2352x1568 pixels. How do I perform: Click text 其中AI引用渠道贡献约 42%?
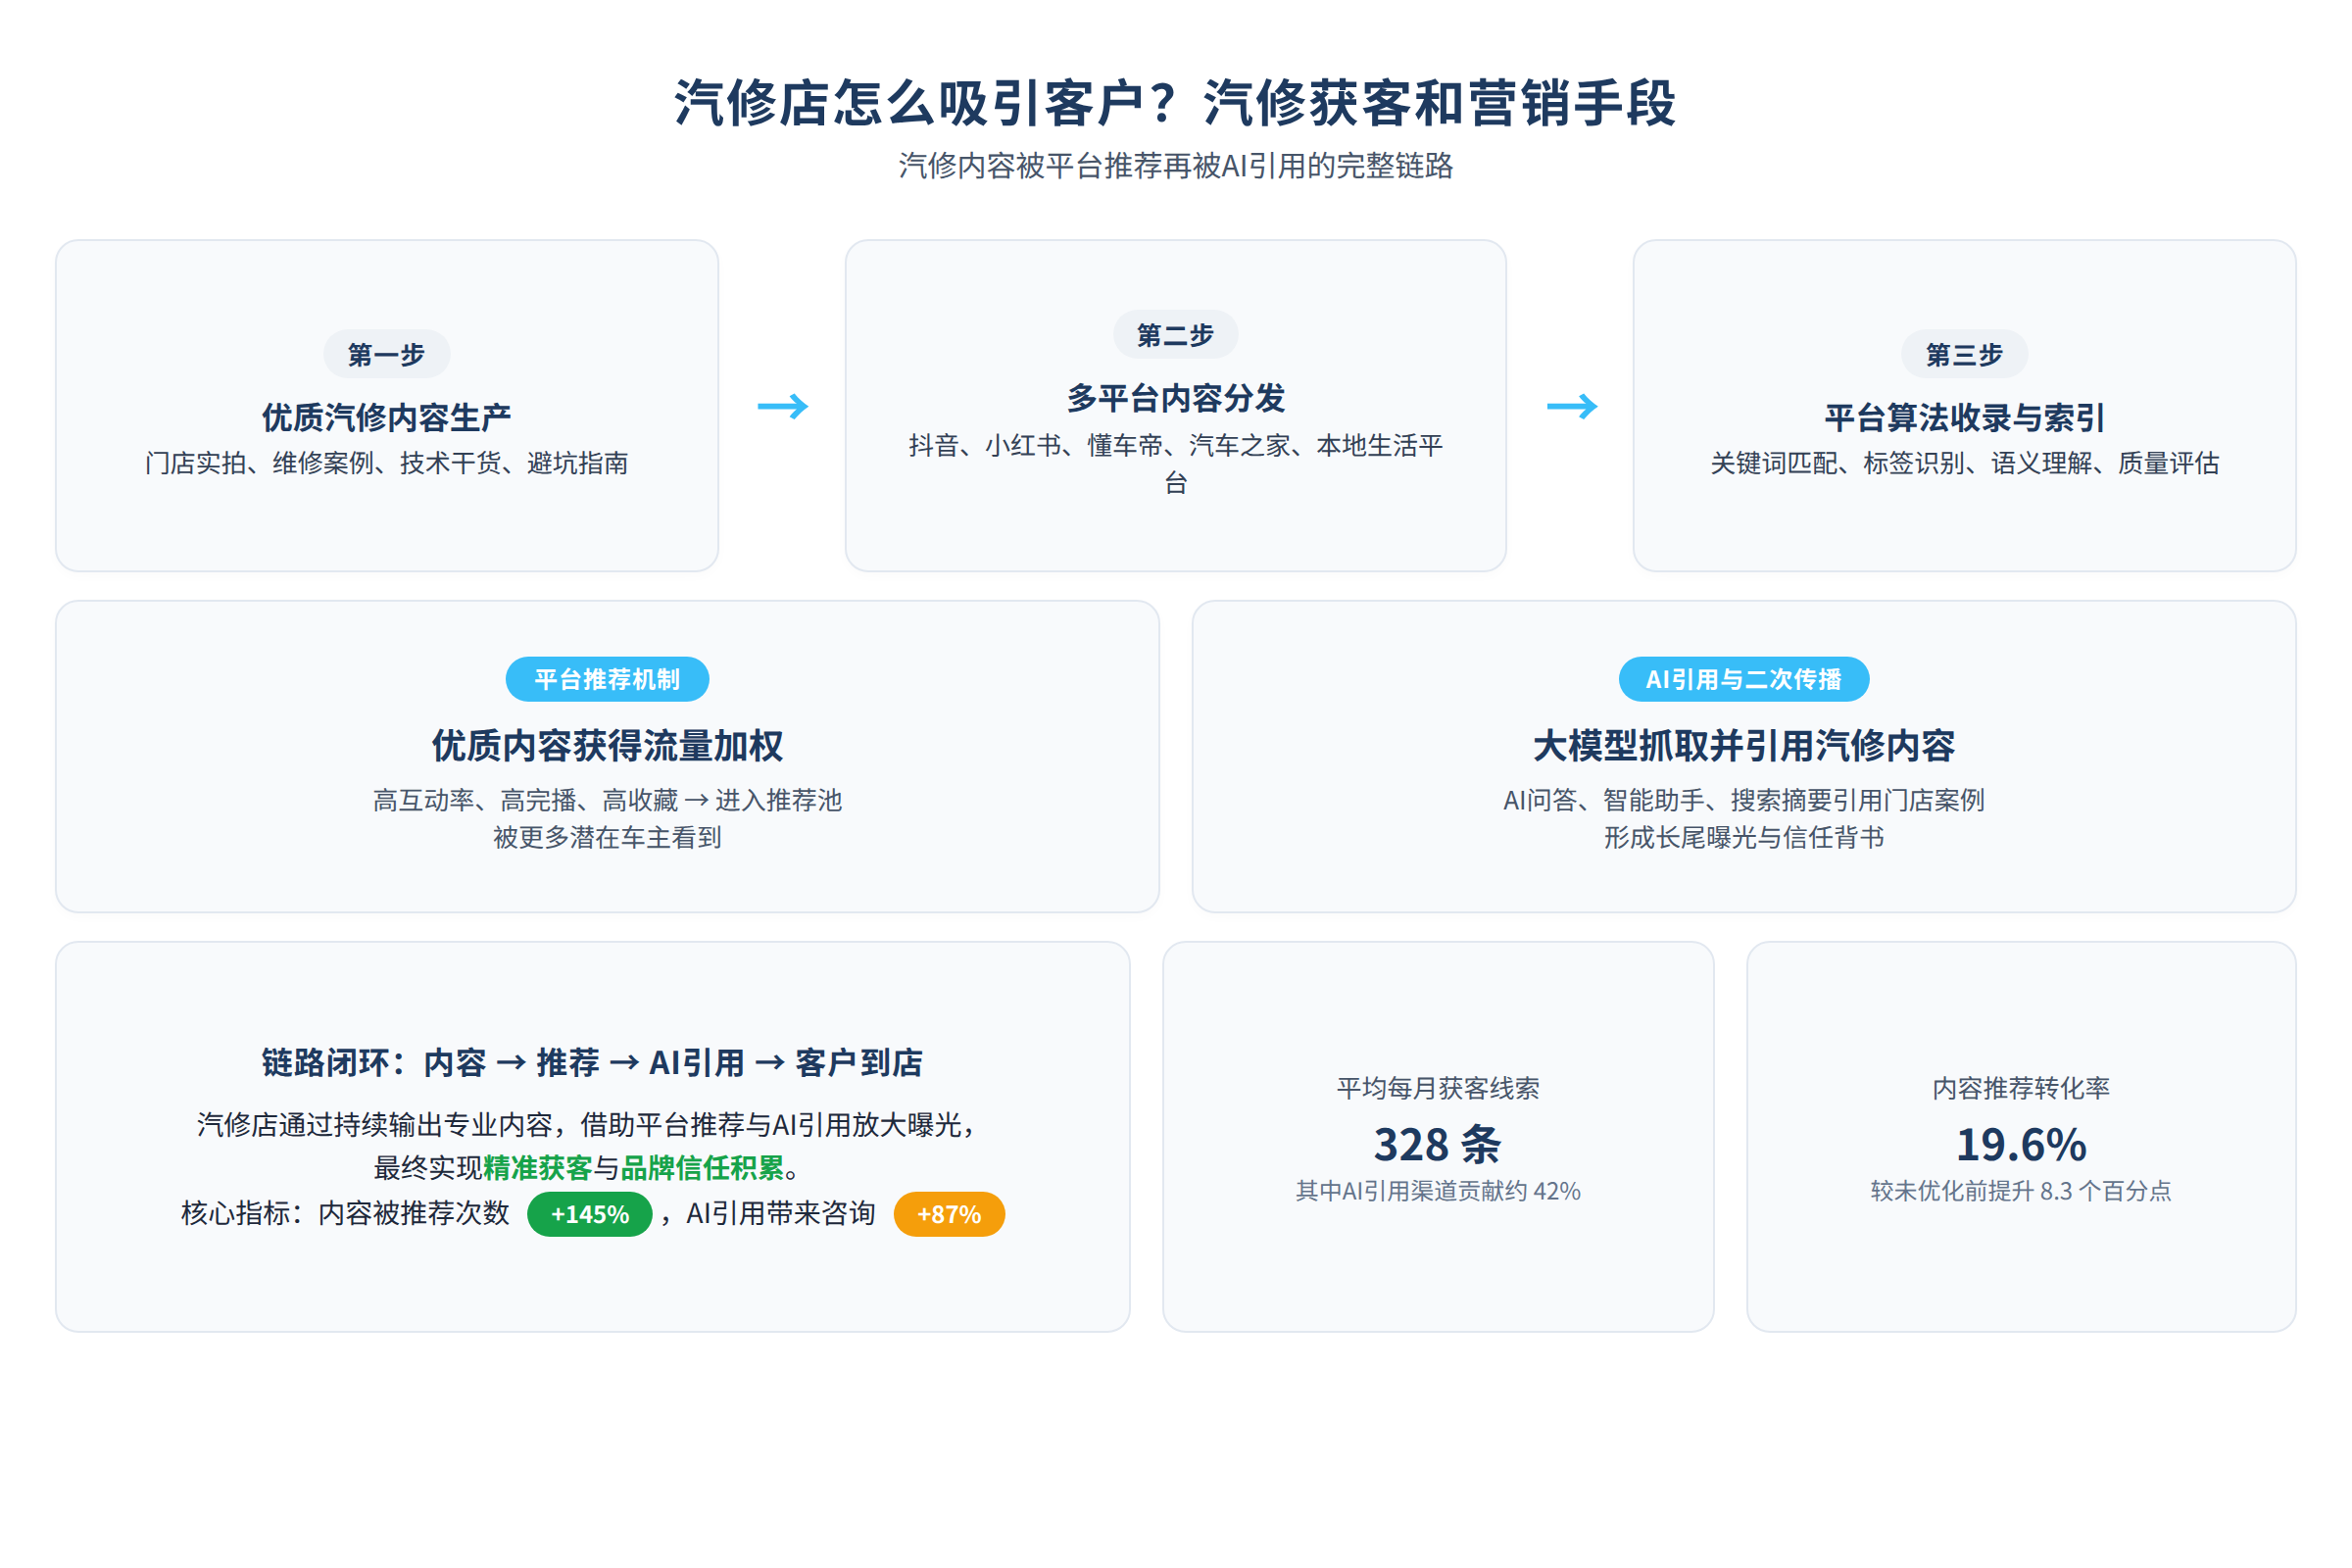pos(1438,1191)
